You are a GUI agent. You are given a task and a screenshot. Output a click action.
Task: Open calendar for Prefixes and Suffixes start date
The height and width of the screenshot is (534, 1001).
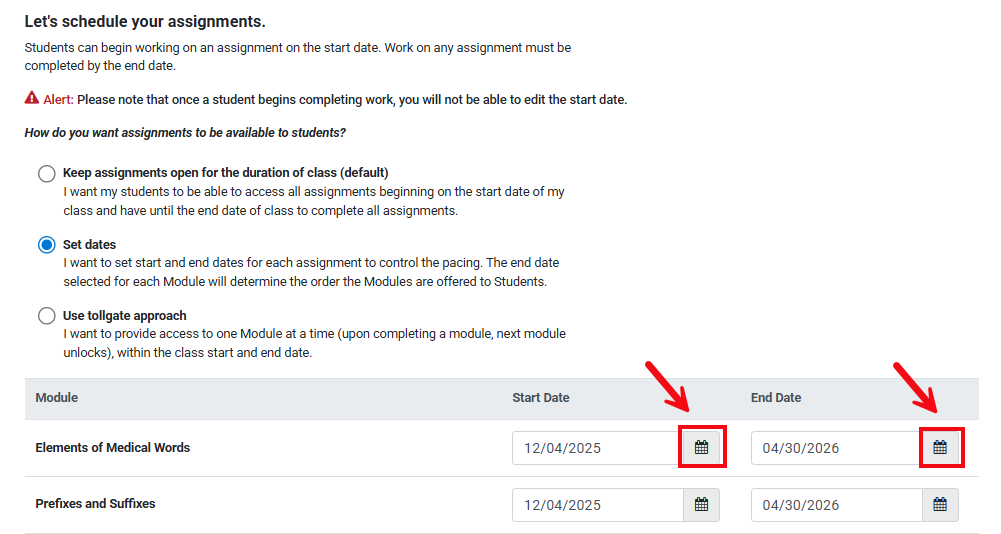point(701,505)
